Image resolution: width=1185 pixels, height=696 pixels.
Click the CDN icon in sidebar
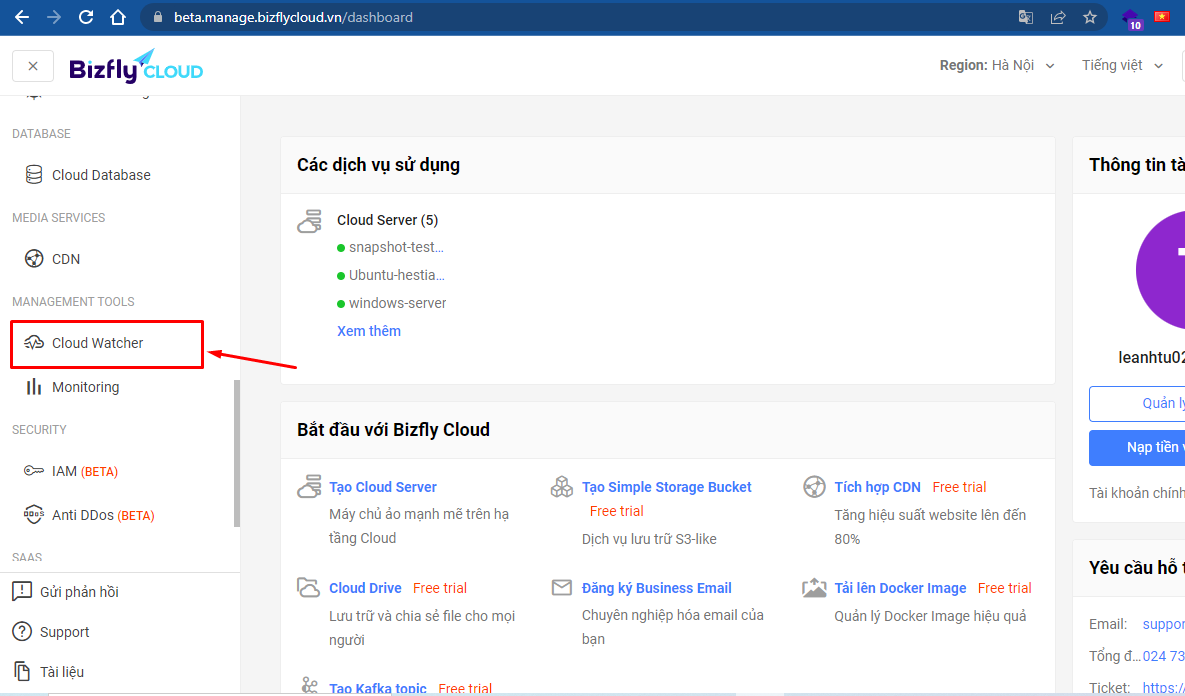(x=34, y=258)
